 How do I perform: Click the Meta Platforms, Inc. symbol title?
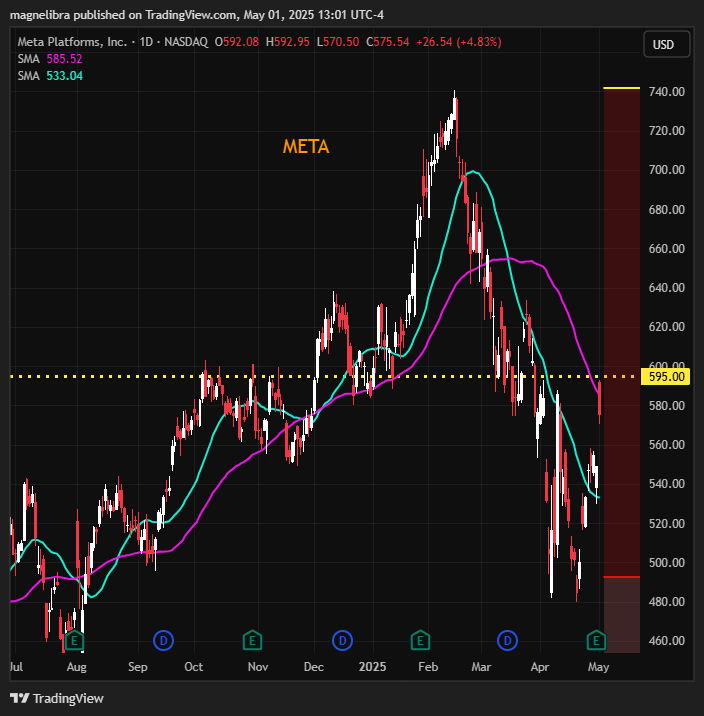click(72, 42)
